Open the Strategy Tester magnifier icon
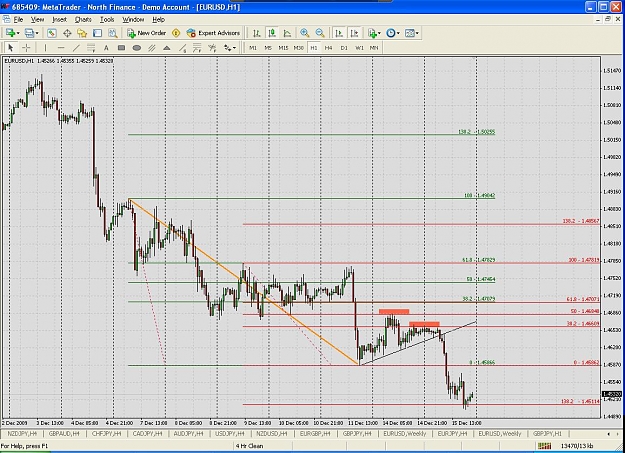The height and width of the screenshot is (453, 625). click(112, 33)
